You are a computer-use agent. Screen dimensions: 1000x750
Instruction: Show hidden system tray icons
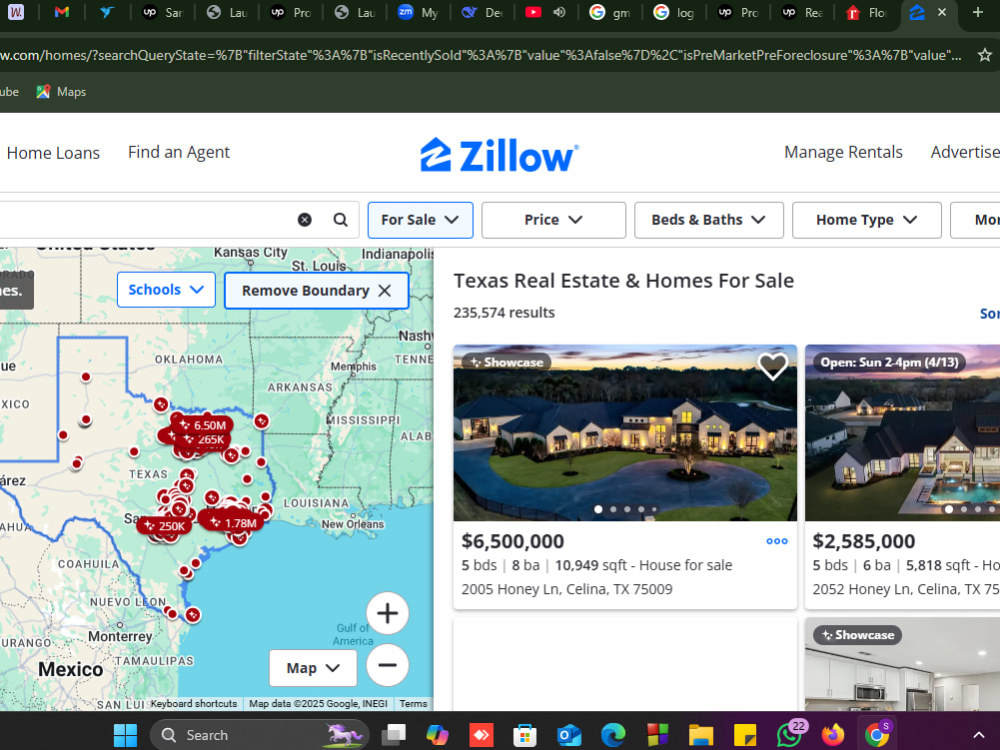pyautogui.click(x=978, y=735)
